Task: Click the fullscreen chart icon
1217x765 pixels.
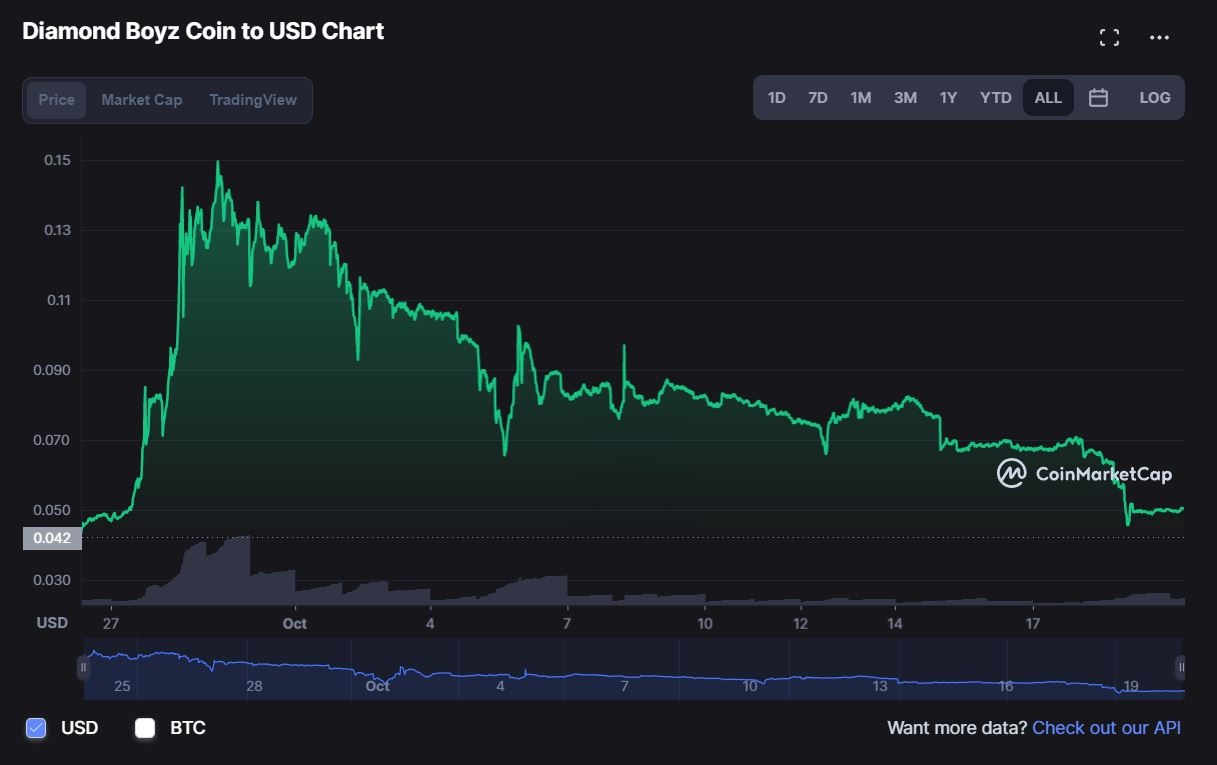Action: (1109, 38)
